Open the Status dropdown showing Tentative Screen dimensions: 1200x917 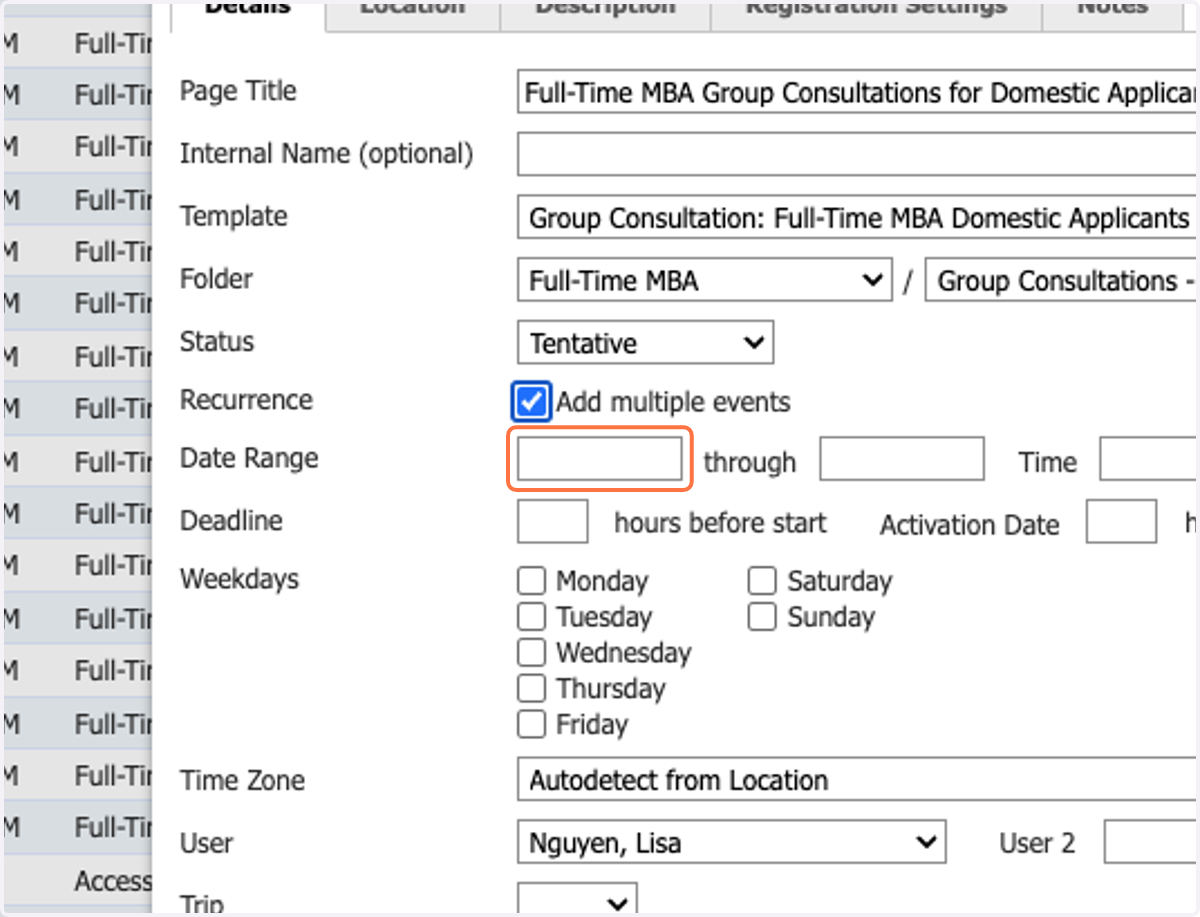(x=645, y=343)
